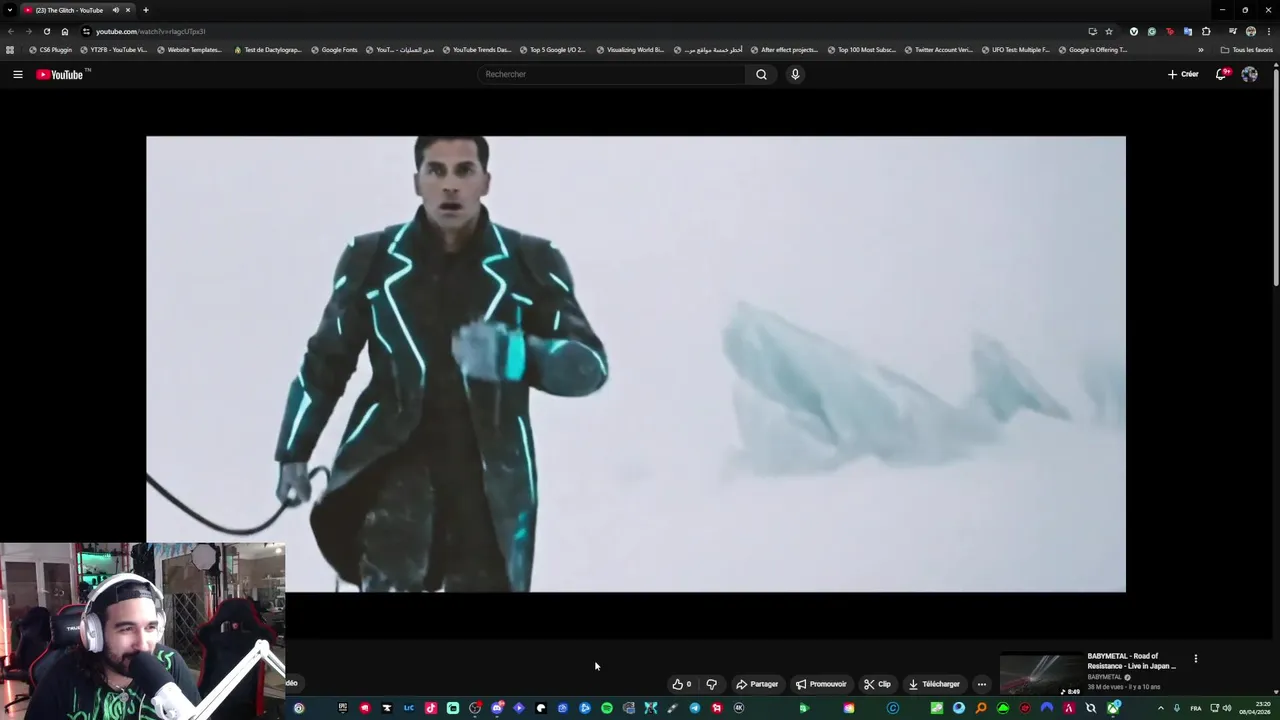Like the video with thumbs up
The image size is (1280, 720).
click(x=681, y=684)
